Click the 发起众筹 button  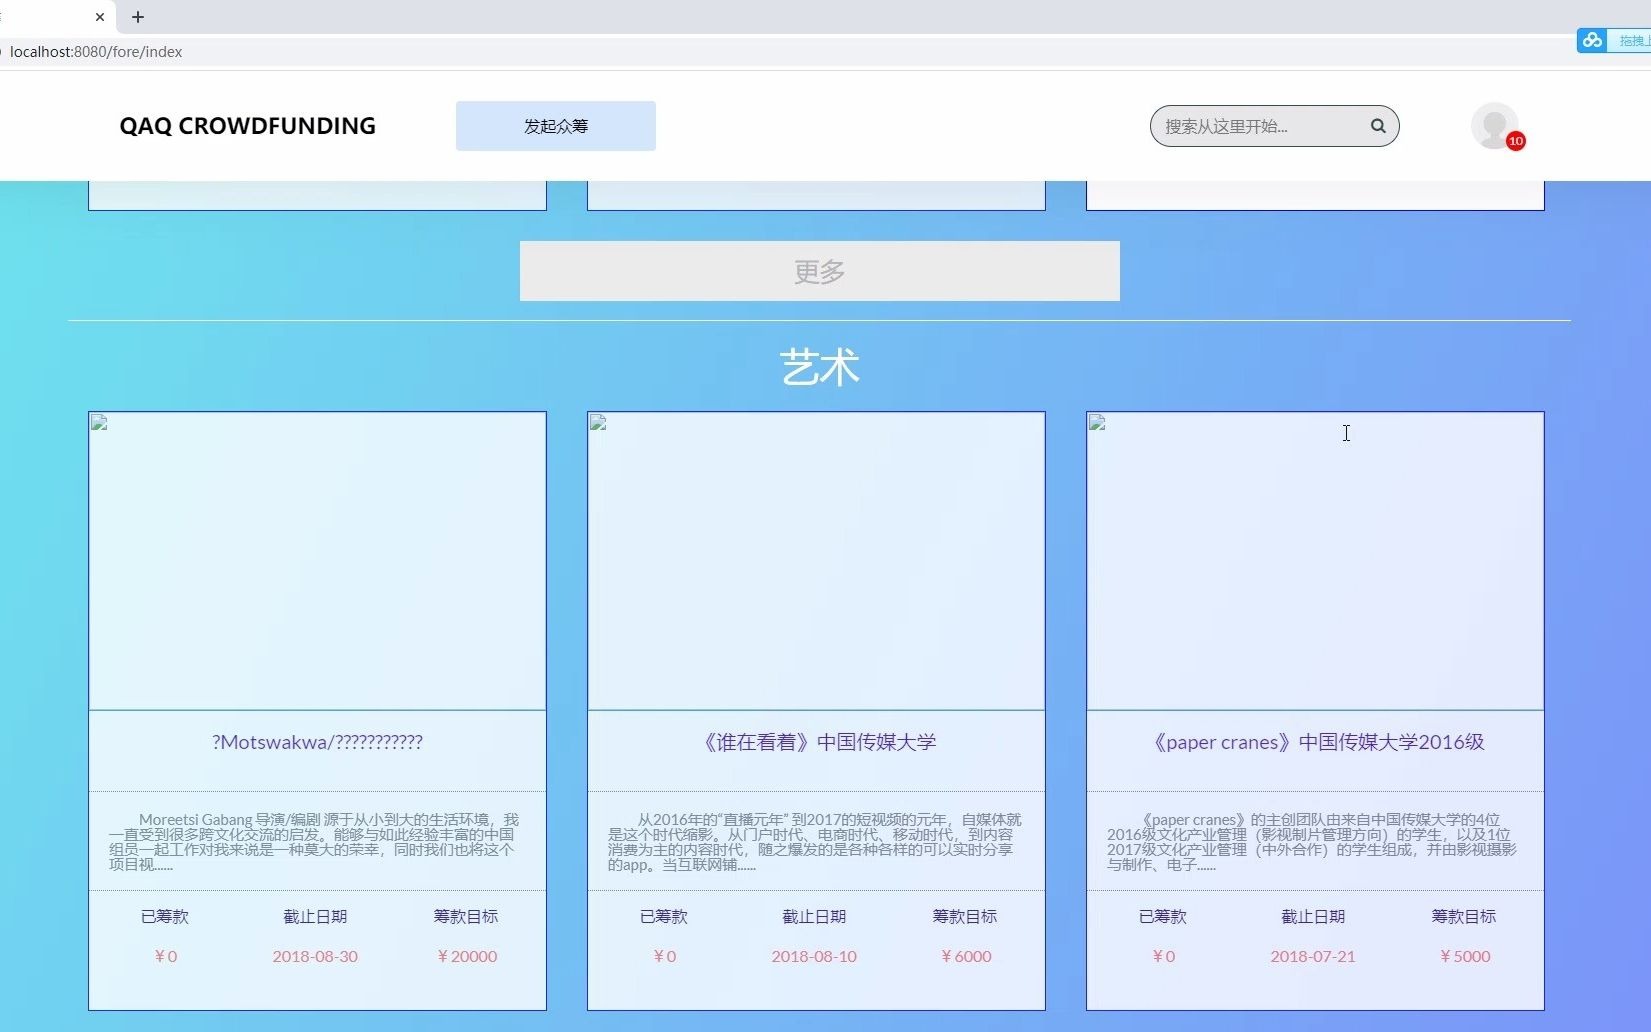[556, 126]
